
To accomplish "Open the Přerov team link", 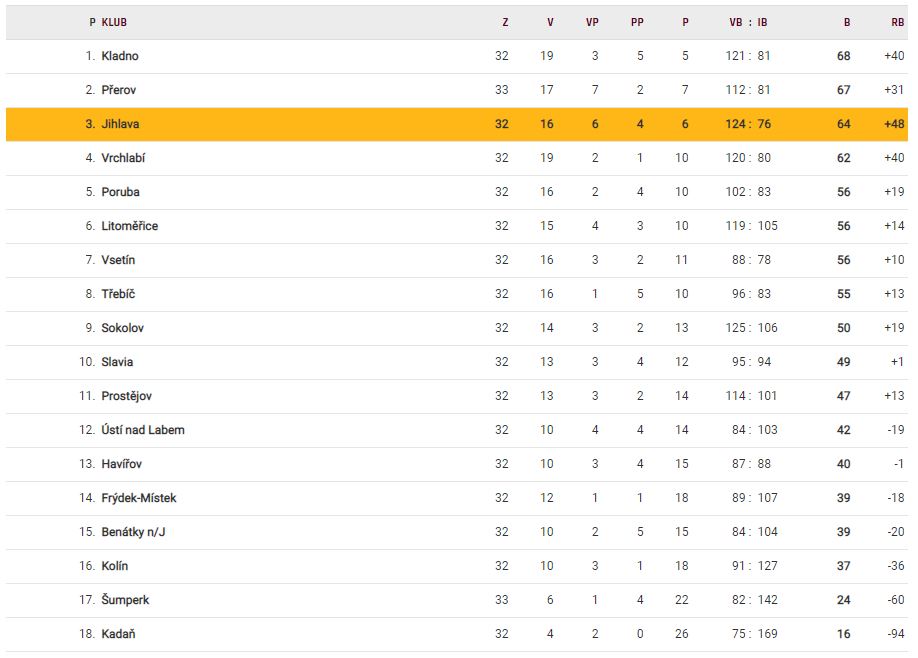I will (119, 90).
